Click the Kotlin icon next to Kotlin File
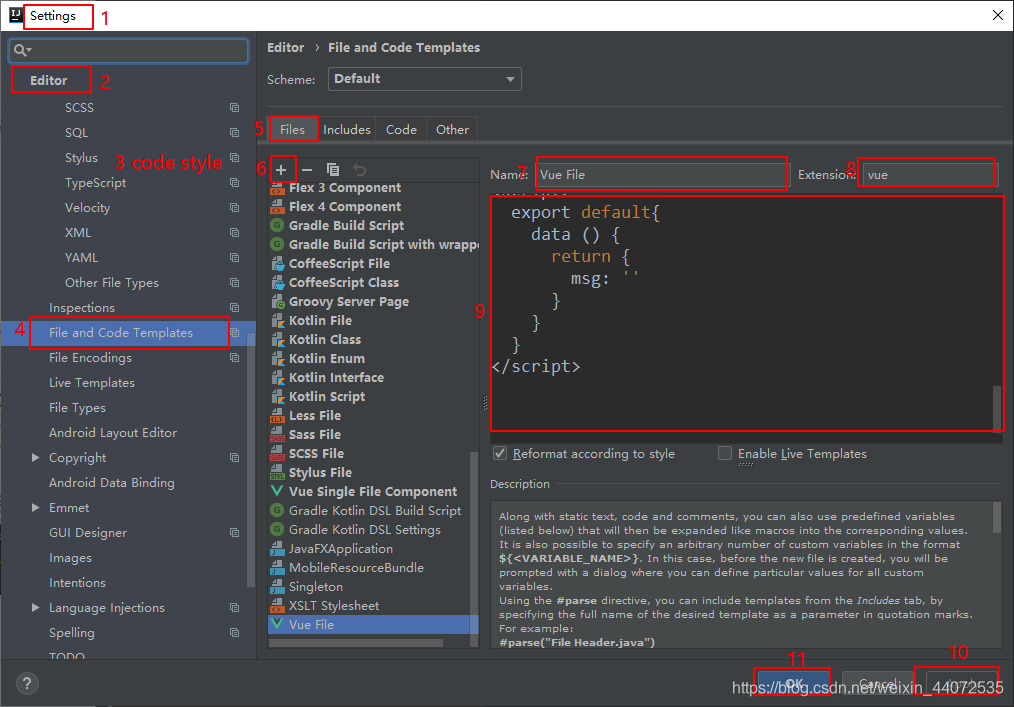 click(277, 321)
